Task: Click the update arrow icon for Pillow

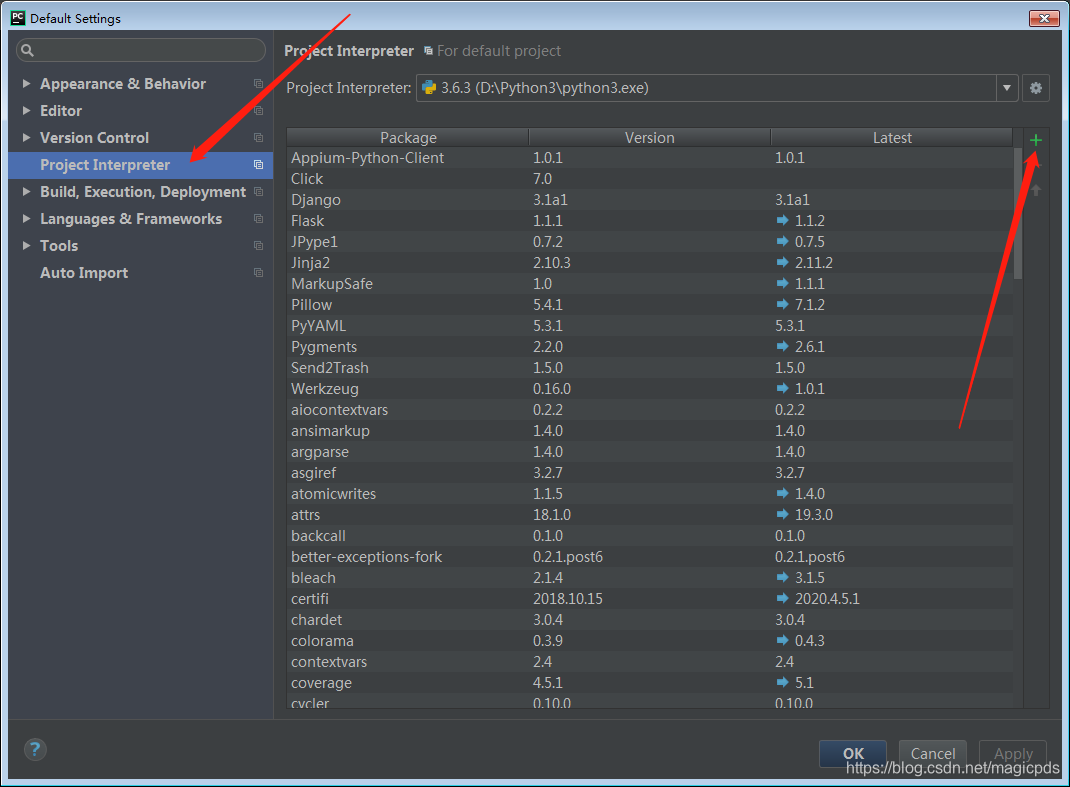Action: [x=782, y=304]
